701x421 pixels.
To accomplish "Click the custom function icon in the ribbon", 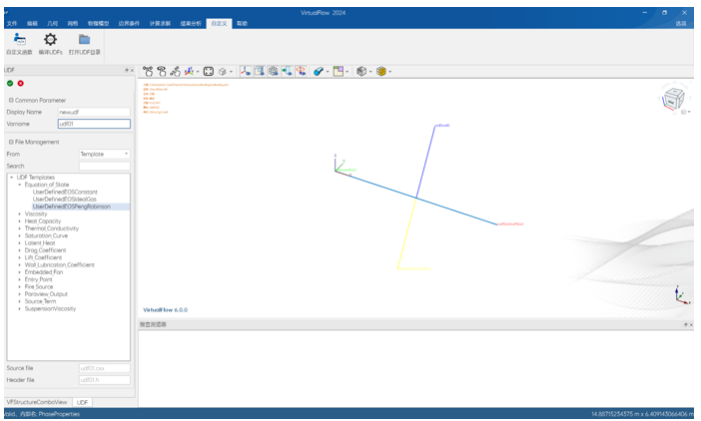I will 19,40.
